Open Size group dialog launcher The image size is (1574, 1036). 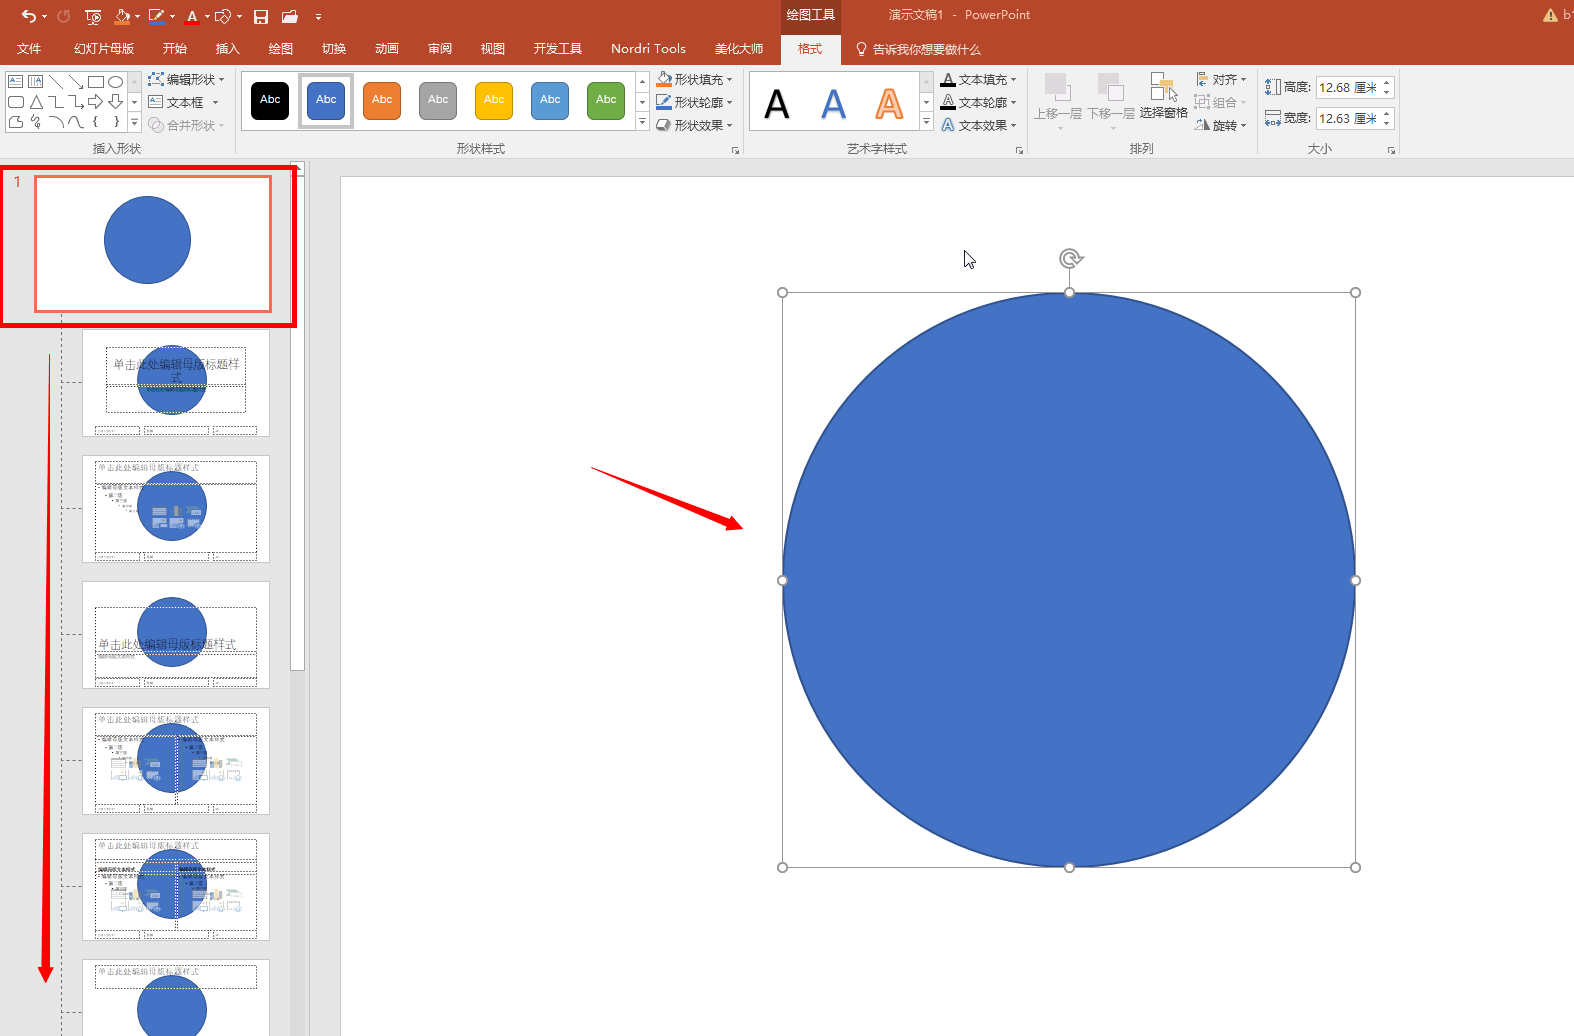(1391, 150)
